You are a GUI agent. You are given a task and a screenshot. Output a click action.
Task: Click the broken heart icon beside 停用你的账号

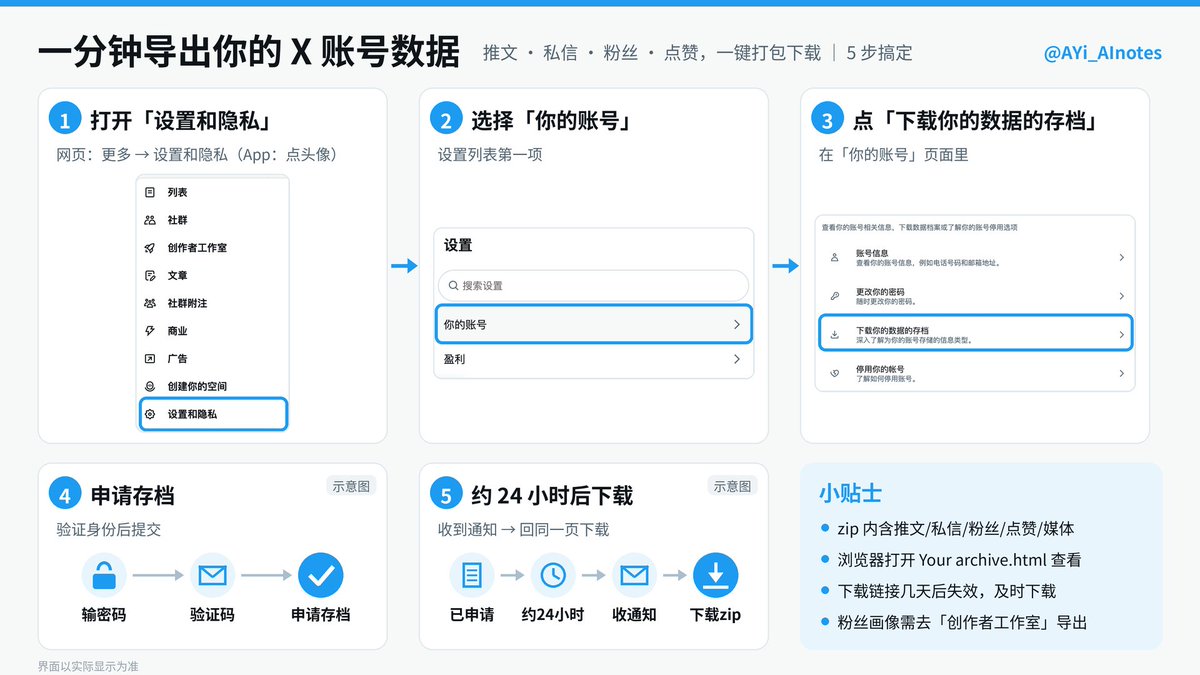835,373
